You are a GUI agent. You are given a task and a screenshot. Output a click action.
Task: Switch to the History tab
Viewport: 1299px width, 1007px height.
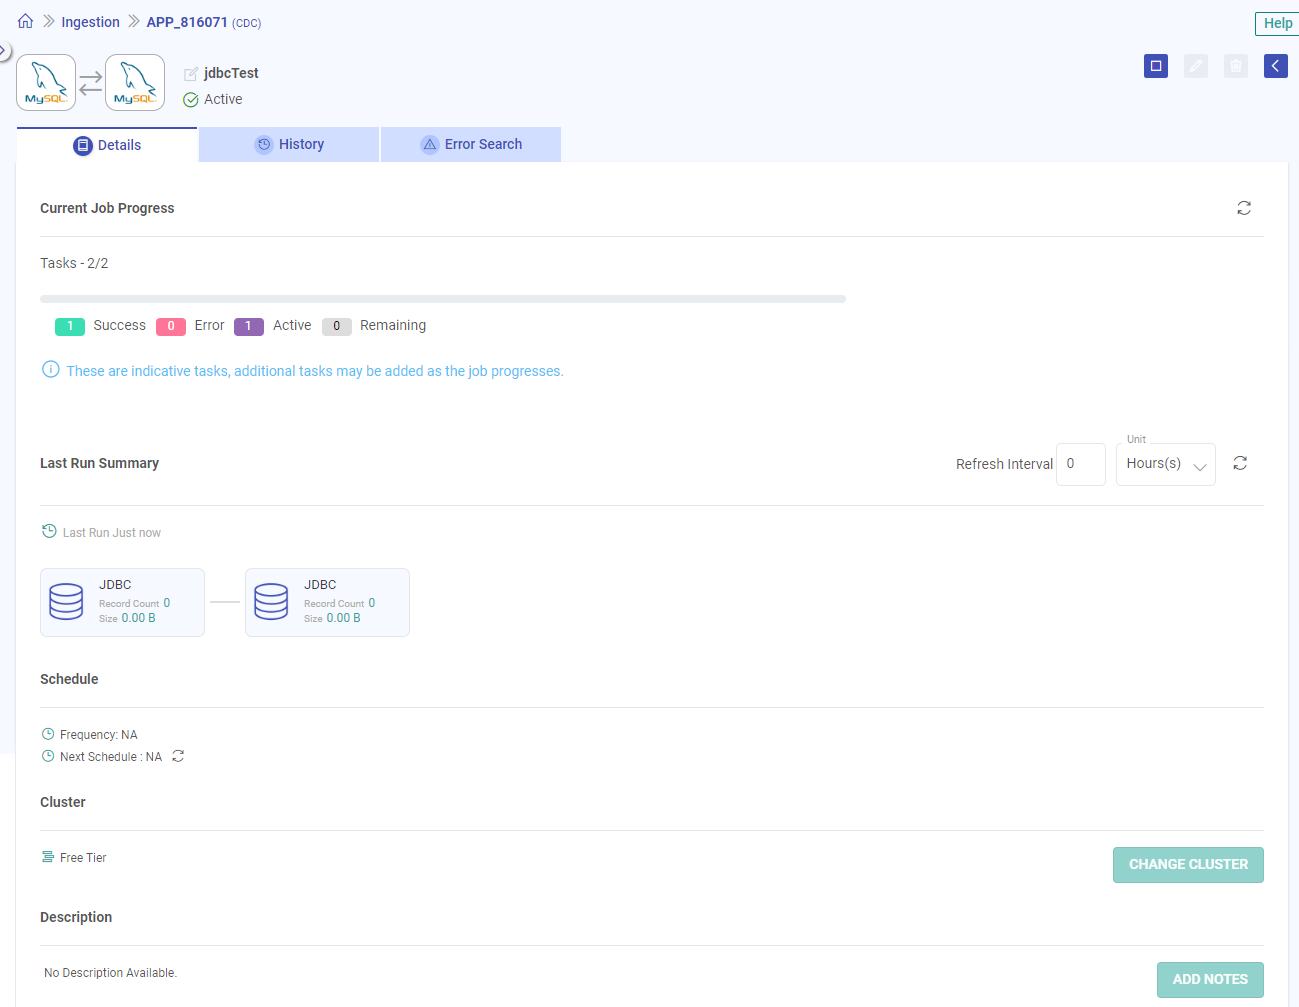pos(289,144)
